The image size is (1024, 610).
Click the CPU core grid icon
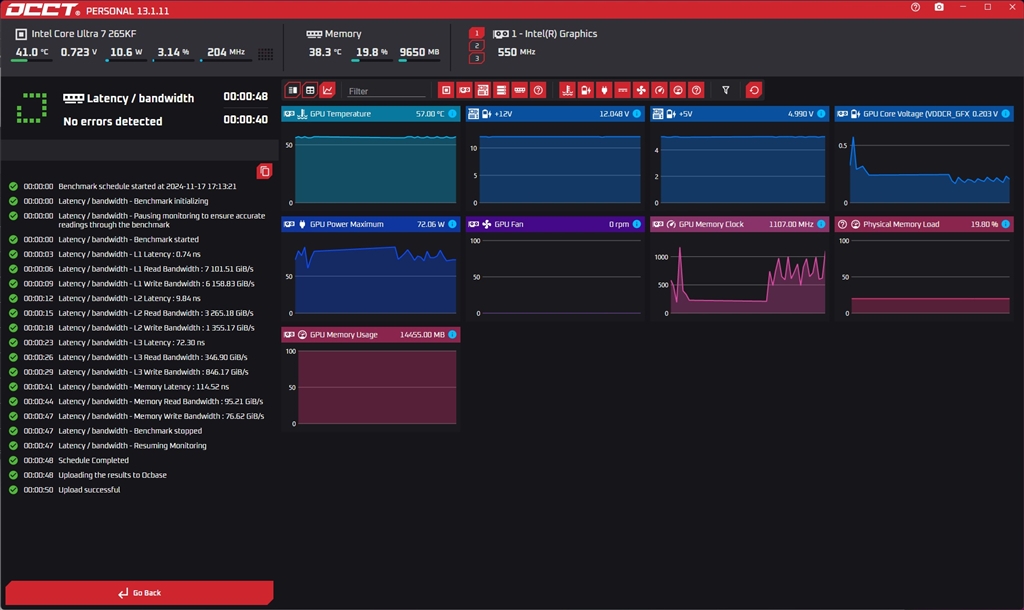[x=265, y=54]
